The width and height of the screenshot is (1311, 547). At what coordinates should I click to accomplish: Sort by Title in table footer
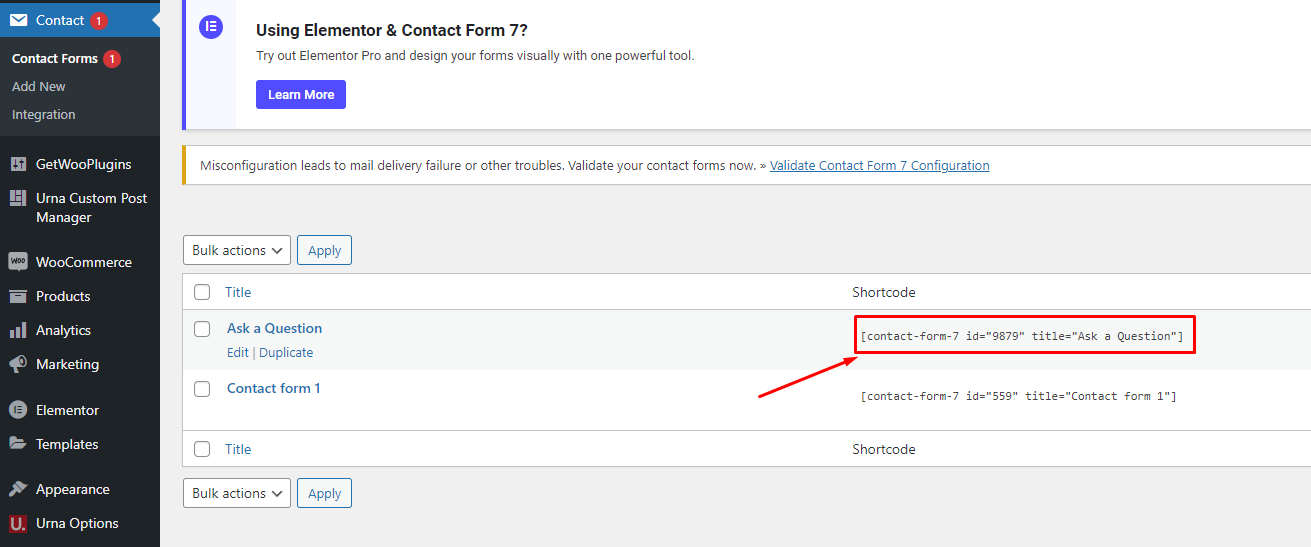238,449
